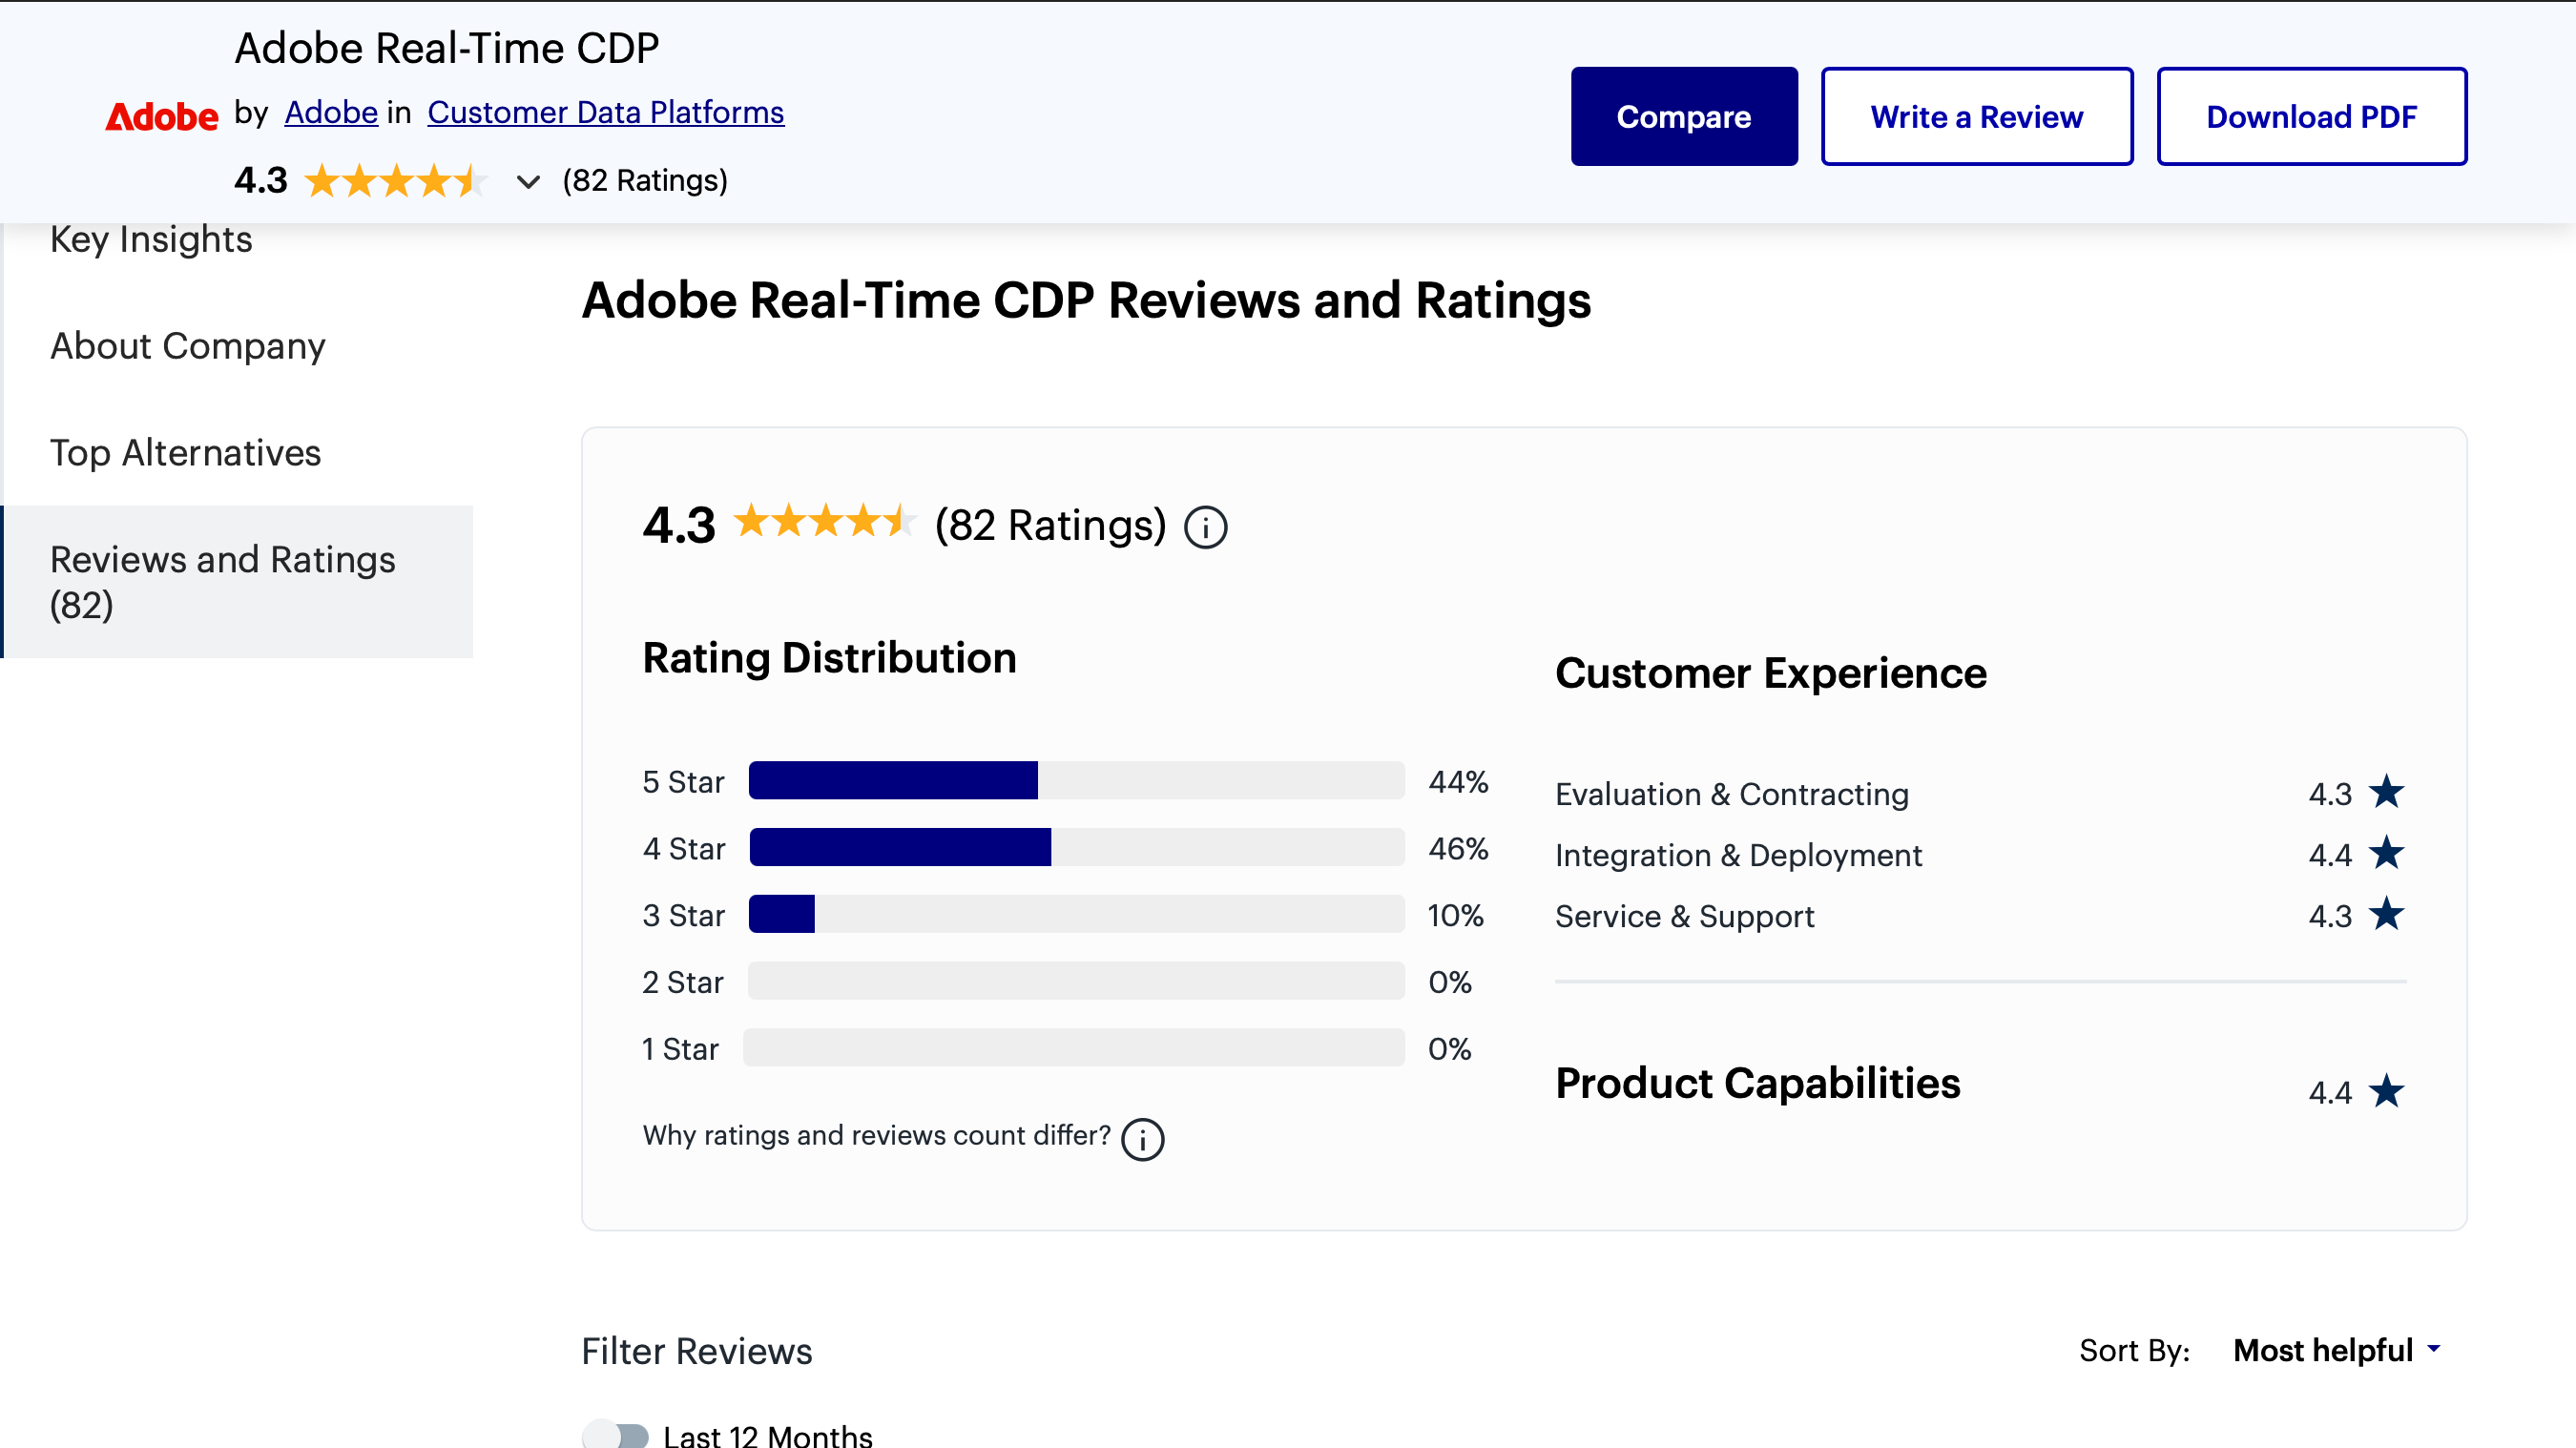Click the Adobe logo in header
This screenshot has height=1448, width=2576.
click(x=161, y=117)
